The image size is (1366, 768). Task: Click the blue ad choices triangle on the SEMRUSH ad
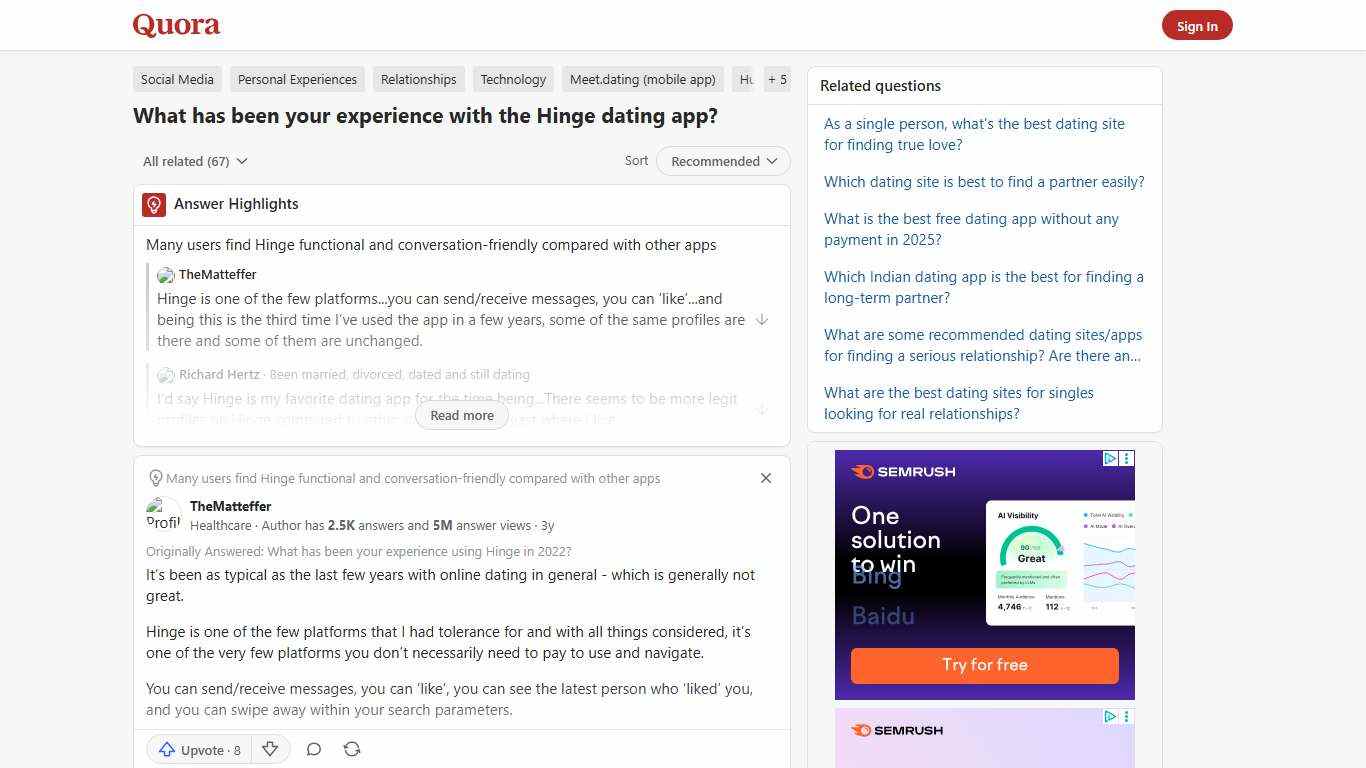[1109, 458]
